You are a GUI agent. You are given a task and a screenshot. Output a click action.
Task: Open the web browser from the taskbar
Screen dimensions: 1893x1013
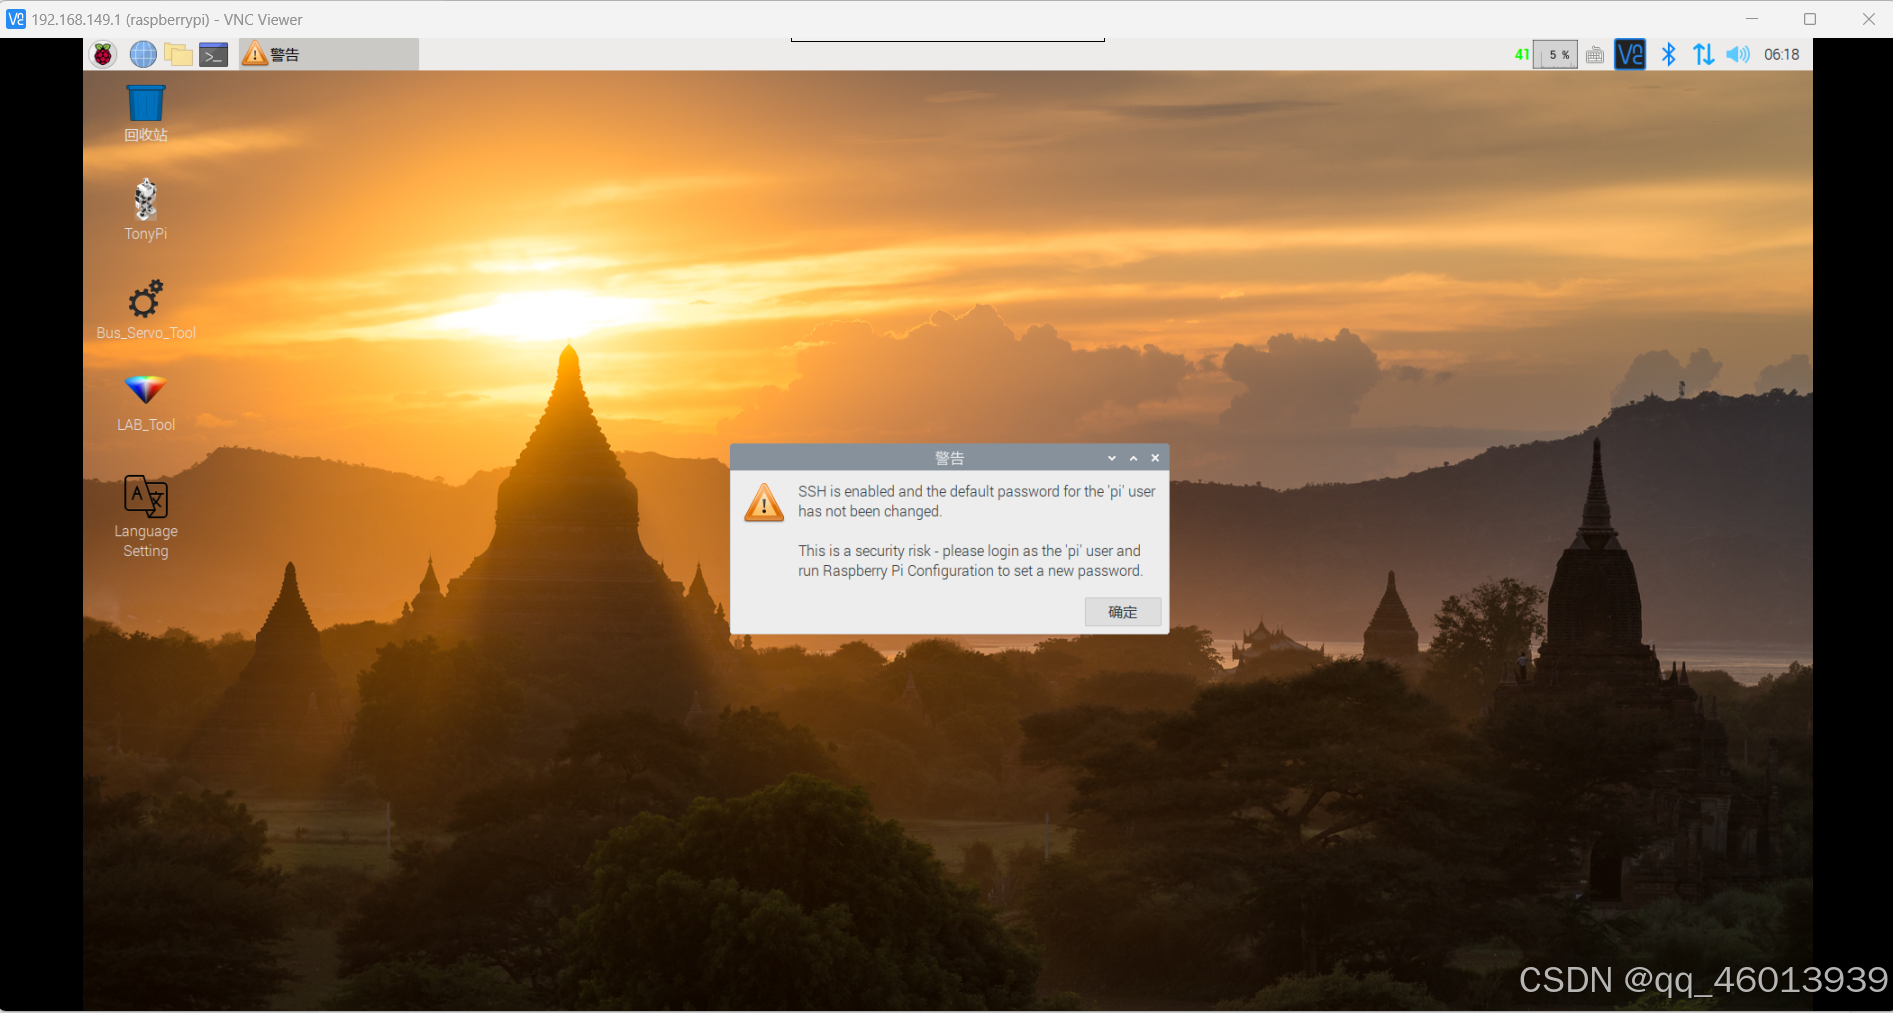(x=142, y=54)
